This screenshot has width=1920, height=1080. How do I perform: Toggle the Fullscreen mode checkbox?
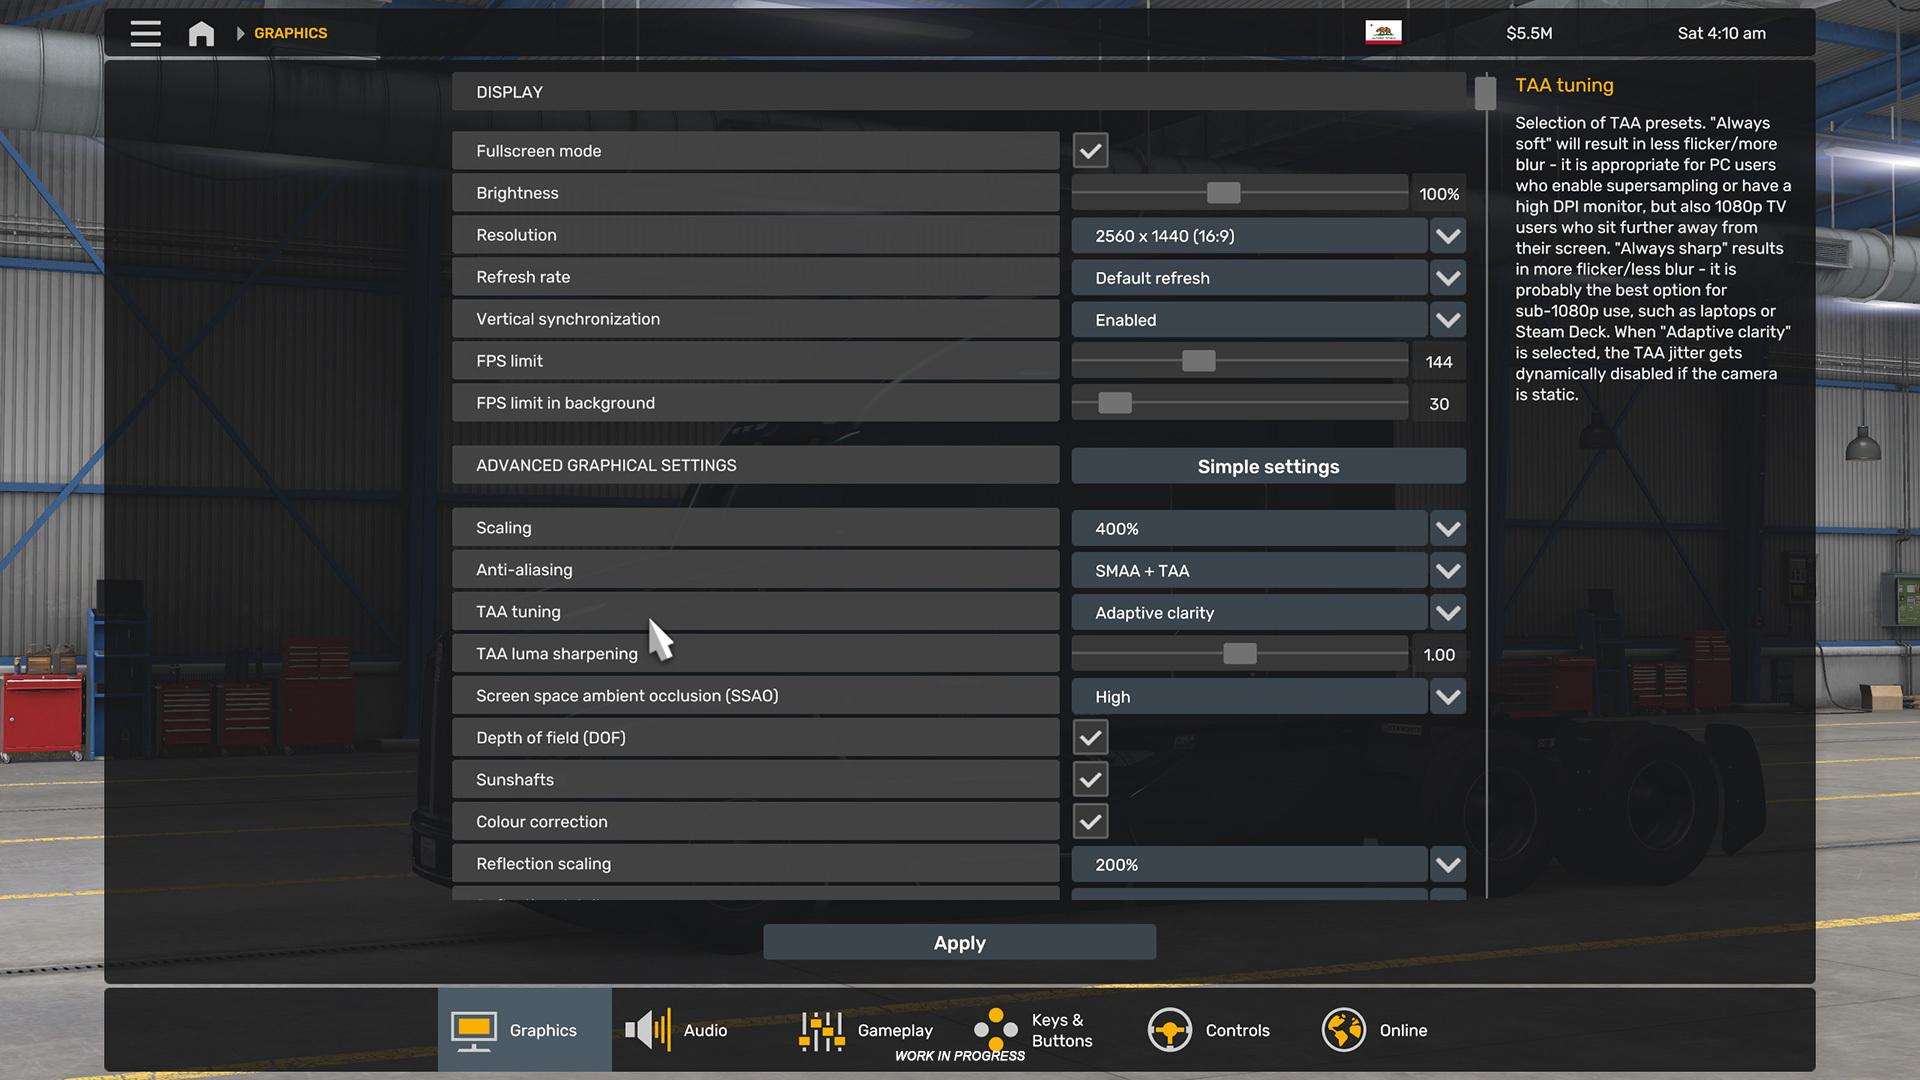1090,151
